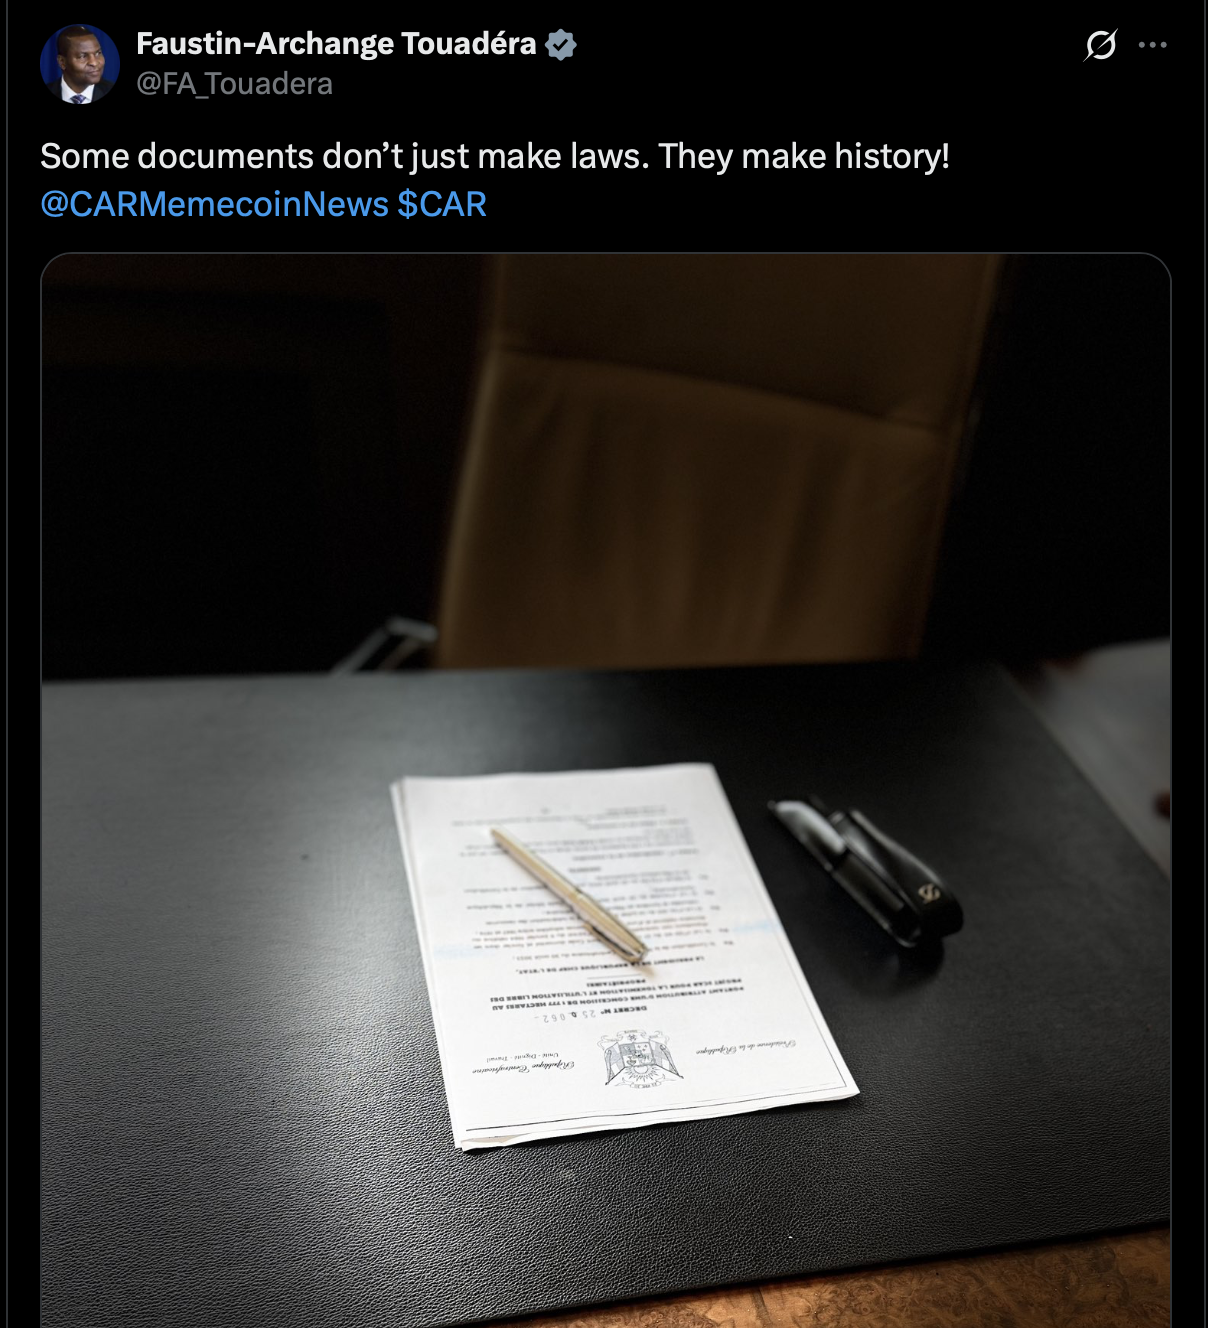Open the Faustin-Archange Touadéra display name link

[x=336, y=44]
